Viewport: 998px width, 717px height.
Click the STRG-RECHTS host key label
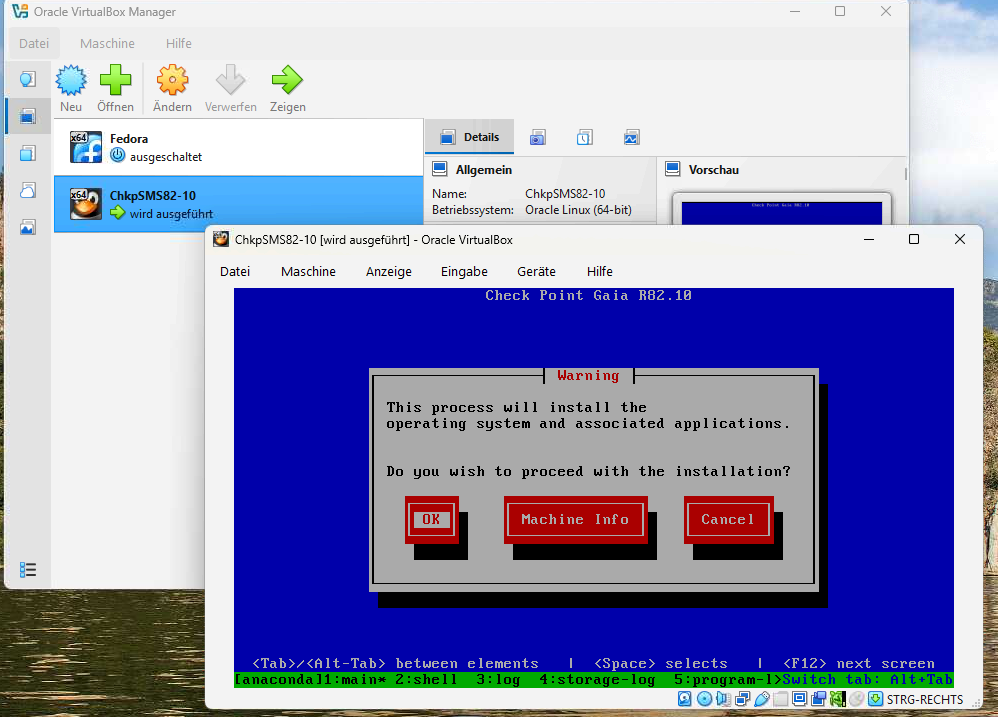pyautogui.click(x=925, y=699)
